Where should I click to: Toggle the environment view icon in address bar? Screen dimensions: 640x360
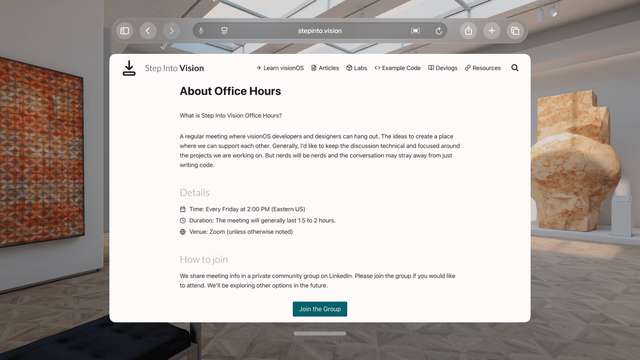(x=415, y=31)
